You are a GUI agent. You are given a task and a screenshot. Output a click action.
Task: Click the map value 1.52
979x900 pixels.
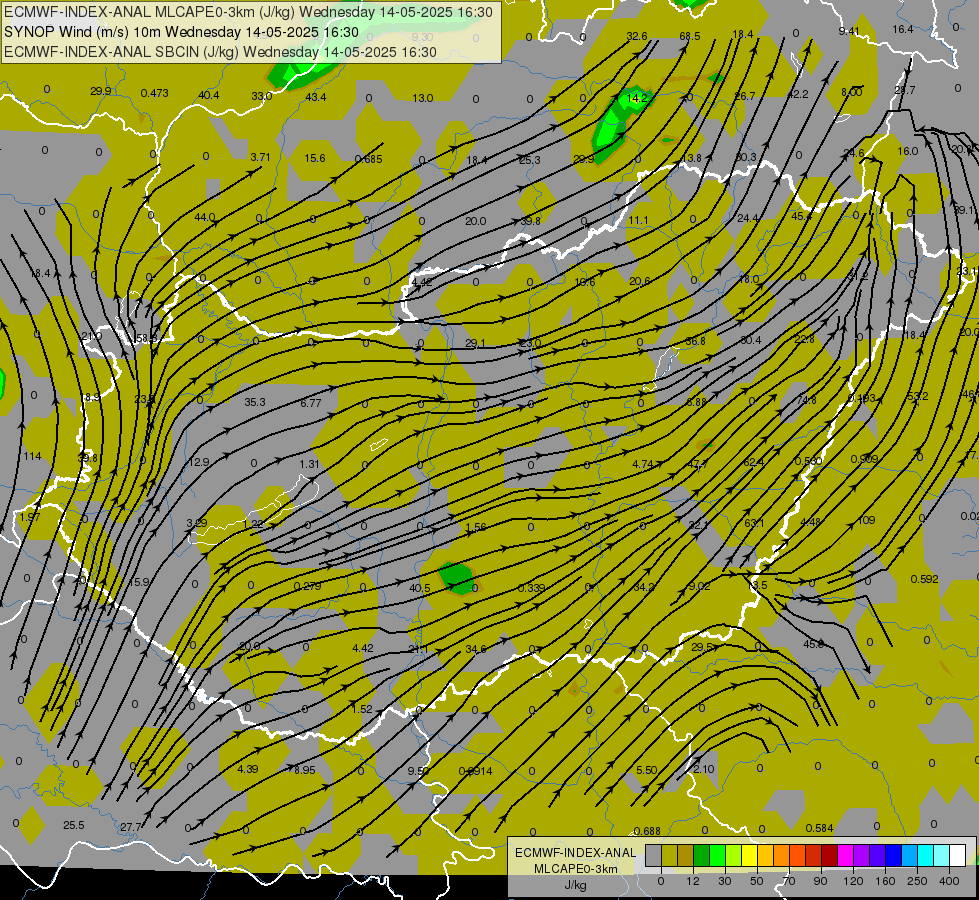click(x=362, y=709)
